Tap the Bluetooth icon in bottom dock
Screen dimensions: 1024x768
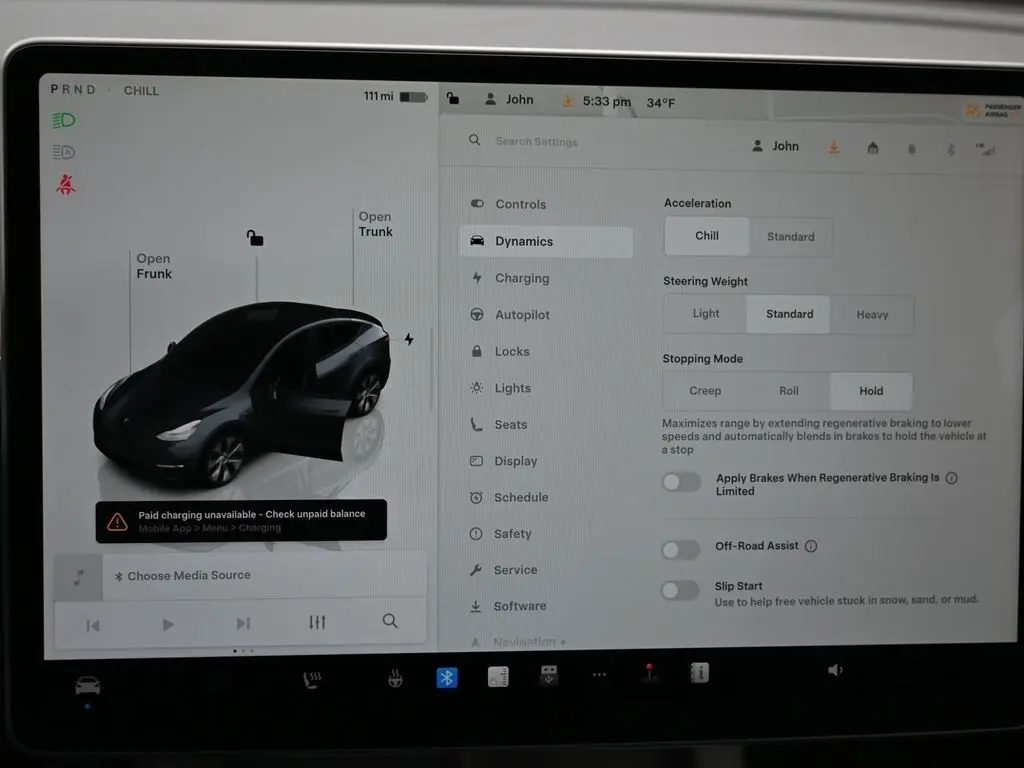(447, 678)
